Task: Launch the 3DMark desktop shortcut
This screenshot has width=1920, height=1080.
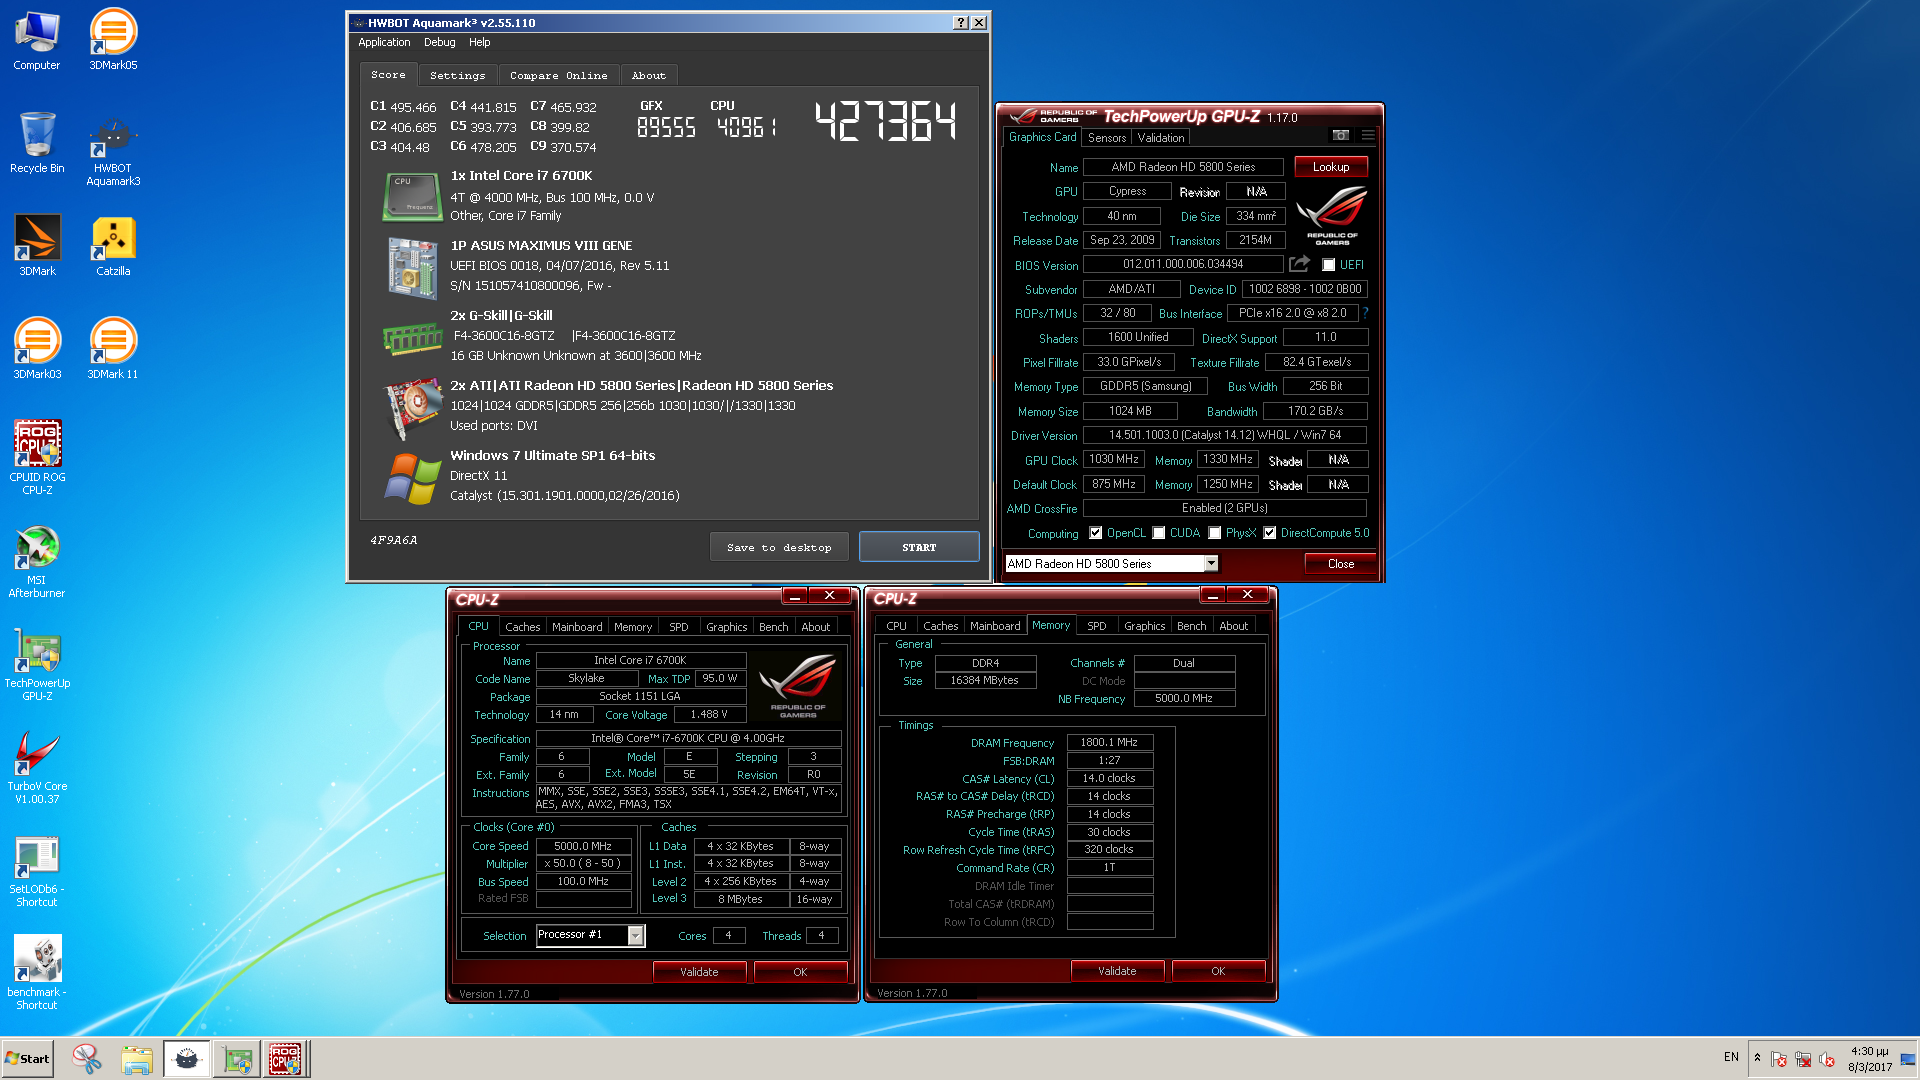Action: (37, 246)
